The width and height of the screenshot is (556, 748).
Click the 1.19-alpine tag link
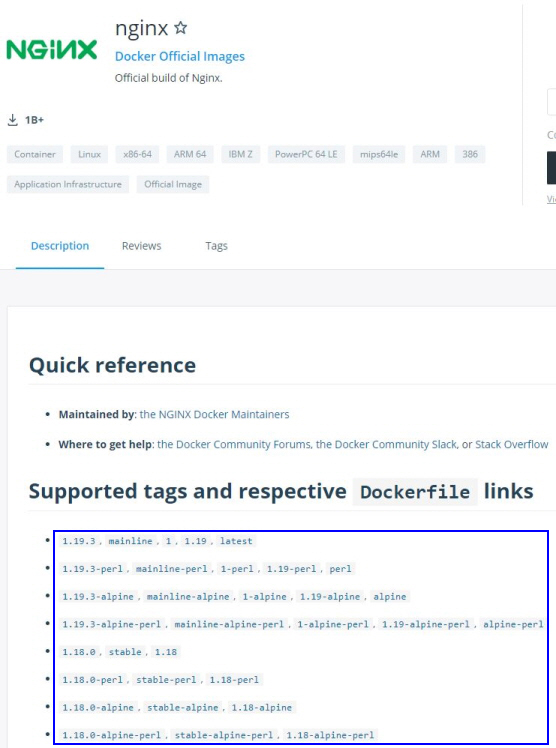(x=330, y=596)
